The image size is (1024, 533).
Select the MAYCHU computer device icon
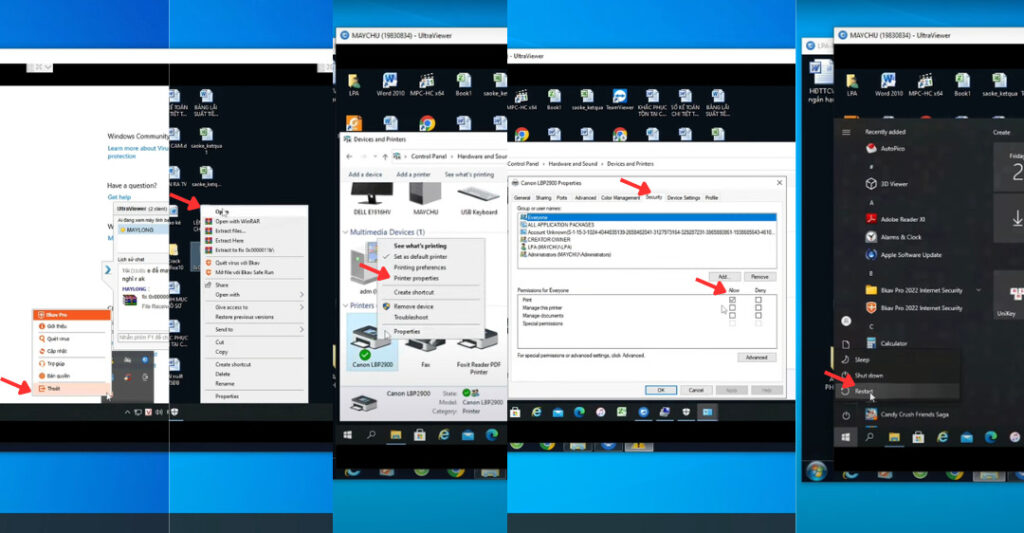click(425, 199)
